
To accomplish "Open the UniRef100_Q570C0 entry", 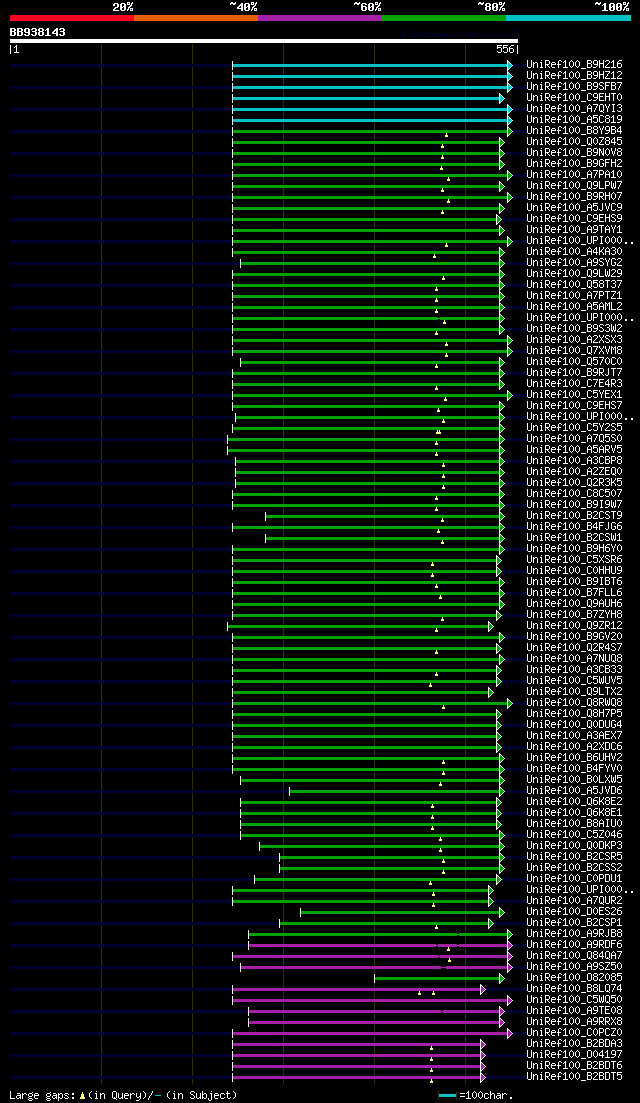I will (574, 362).
